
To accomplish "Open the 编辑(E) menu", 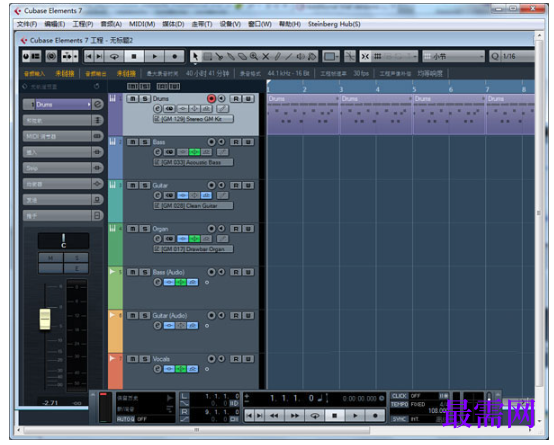I will [x=54, y=24].
